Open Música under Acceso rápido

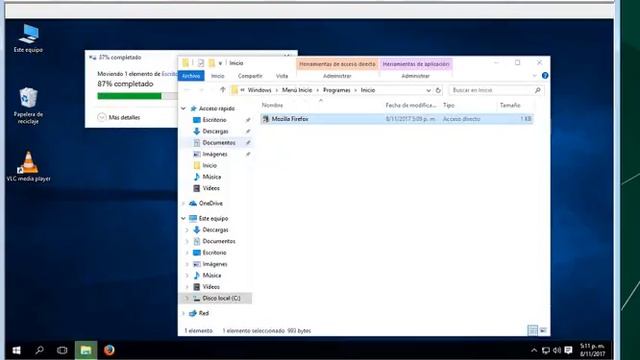click(211, 177)
